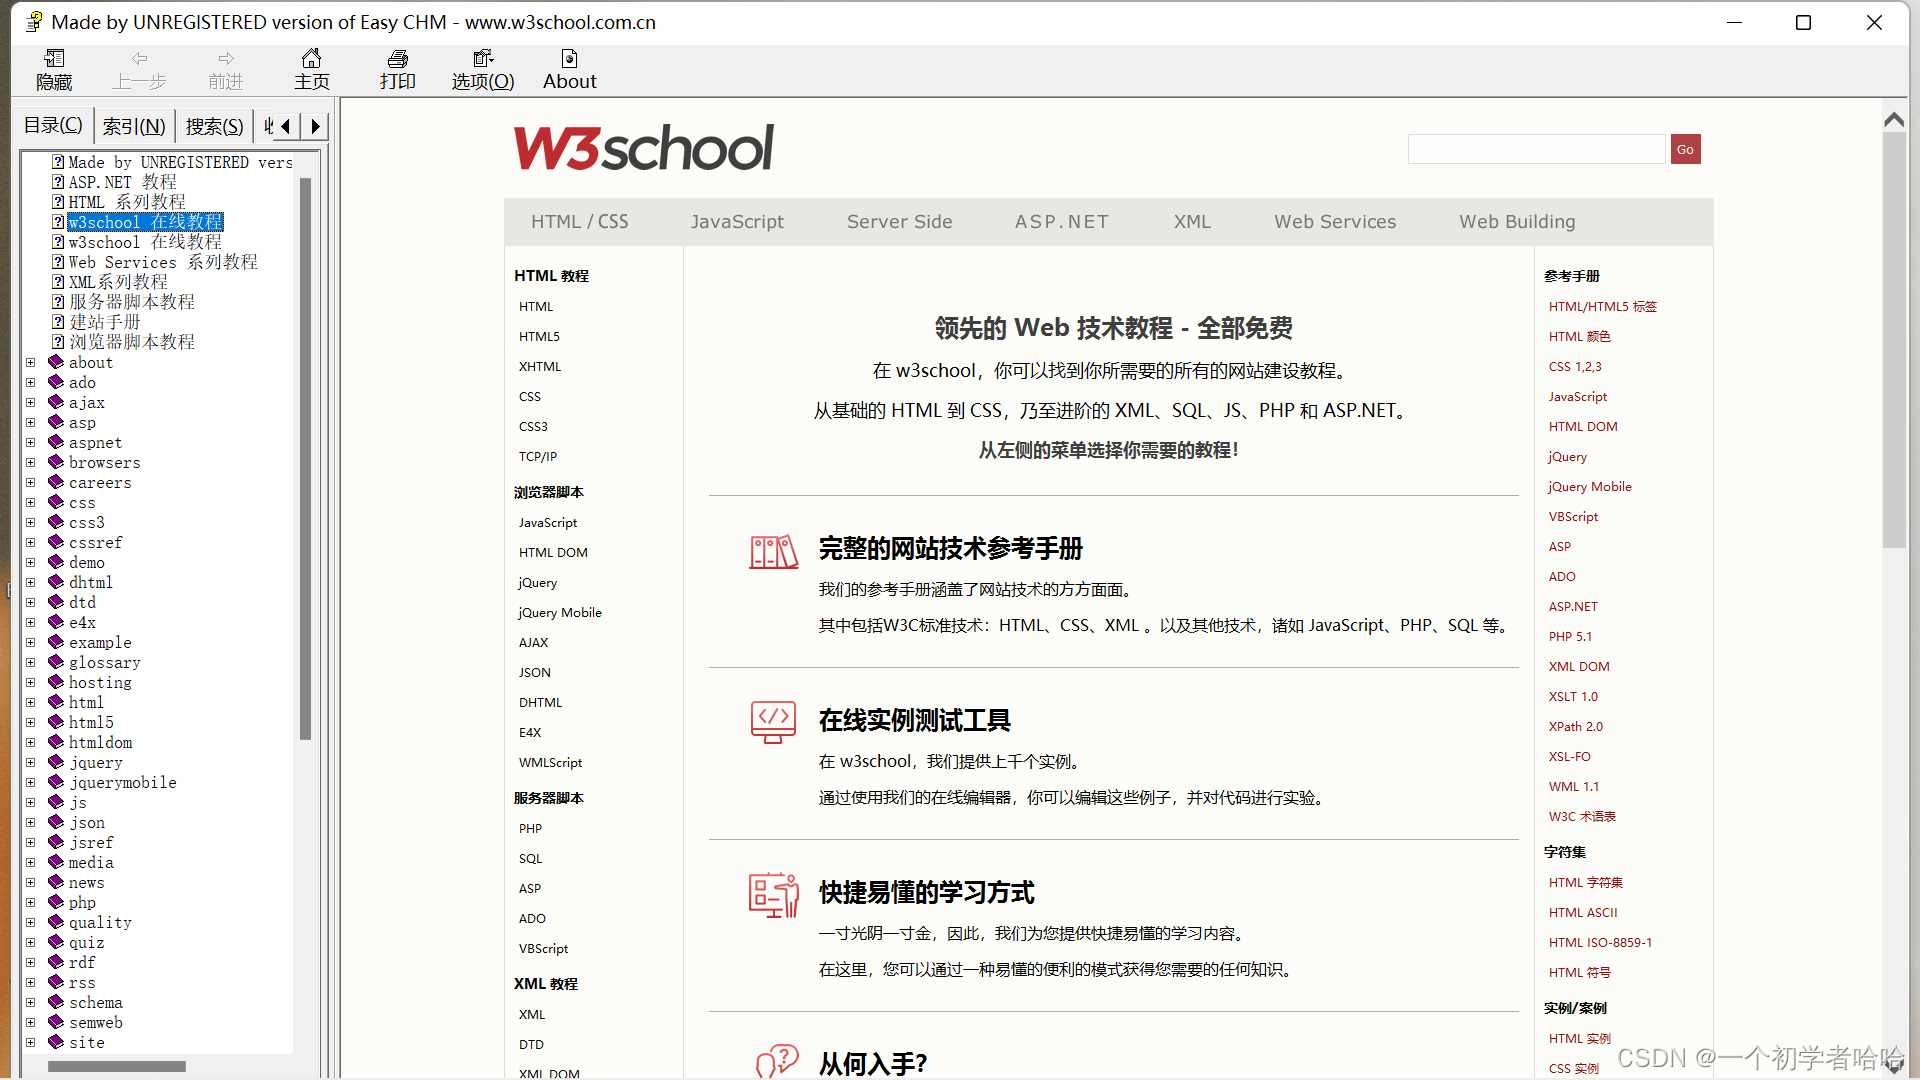The width and height of the screenshot is (1920, 1080).
Task: Click inside the search input field
Action: point(1536,148)
